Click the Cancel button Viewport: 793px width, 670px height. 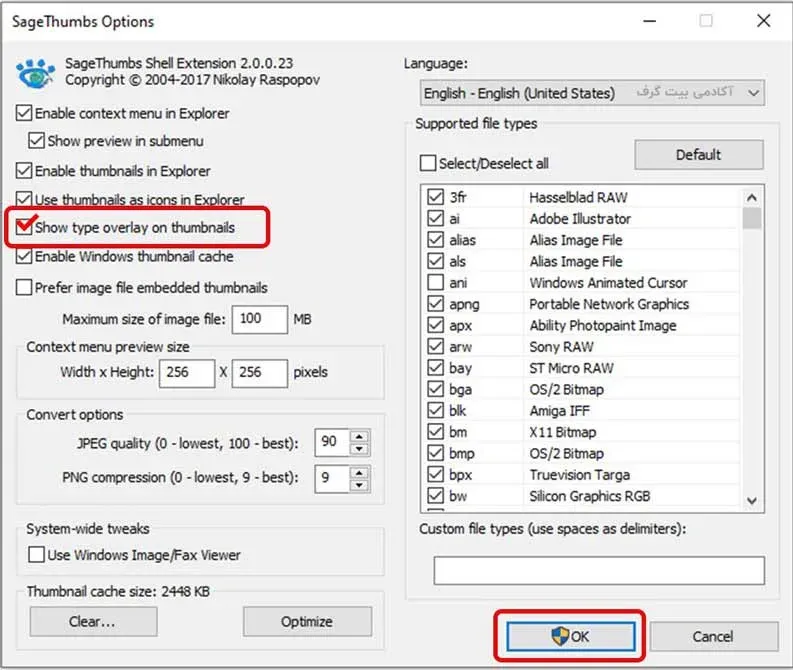[x=714, y=636]
